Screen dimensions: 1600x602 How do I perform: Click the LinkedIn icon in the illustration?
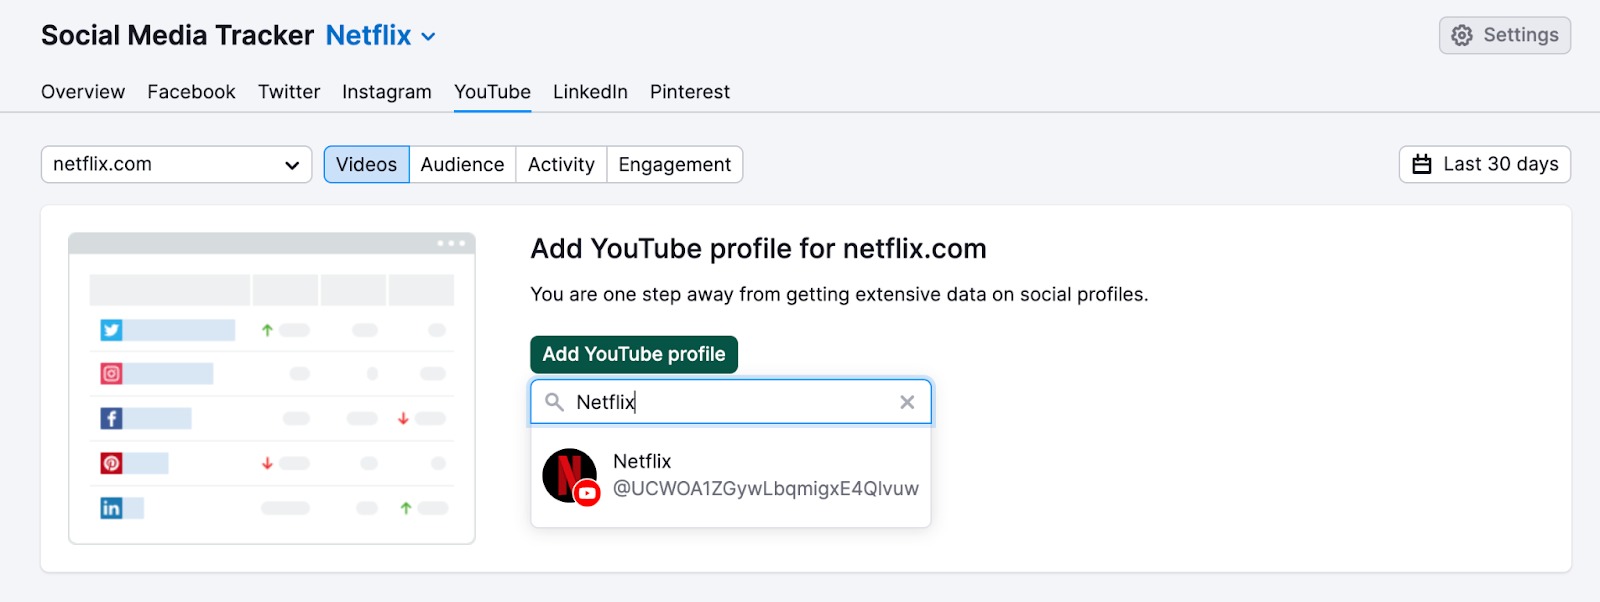click(x=111, y=508)
